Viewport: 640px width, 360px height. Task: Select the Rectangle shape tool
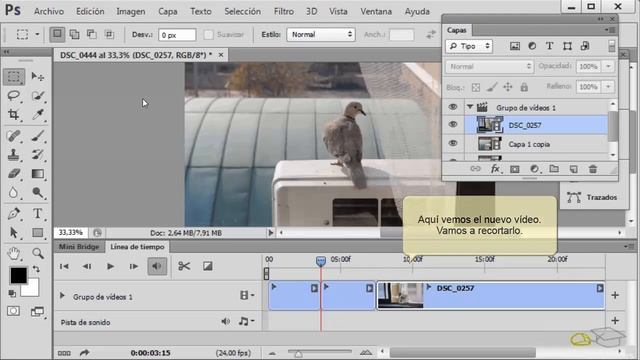38,233
